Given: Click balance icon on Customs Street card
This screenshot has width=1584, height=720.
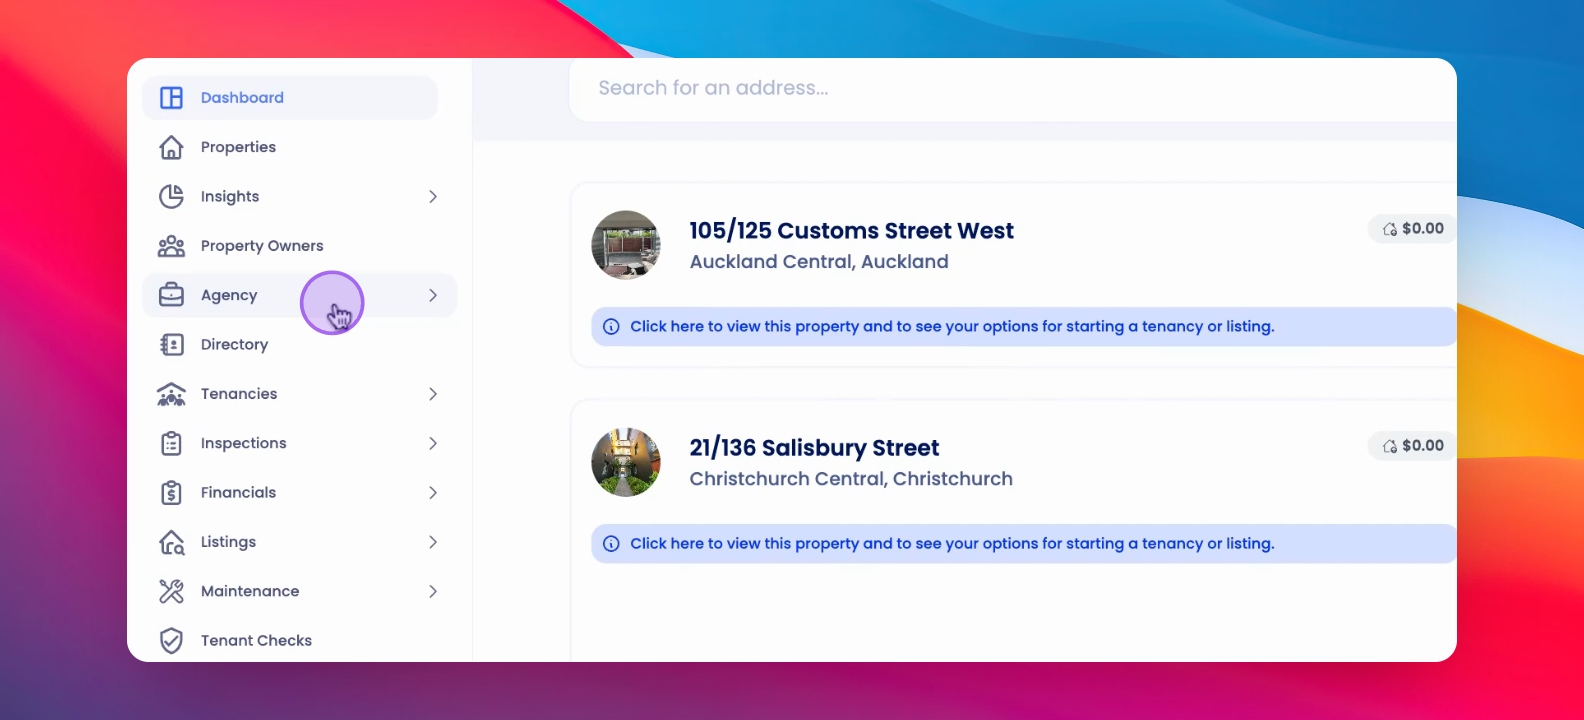Looking at the screenshot, I should coord(1390,229).
